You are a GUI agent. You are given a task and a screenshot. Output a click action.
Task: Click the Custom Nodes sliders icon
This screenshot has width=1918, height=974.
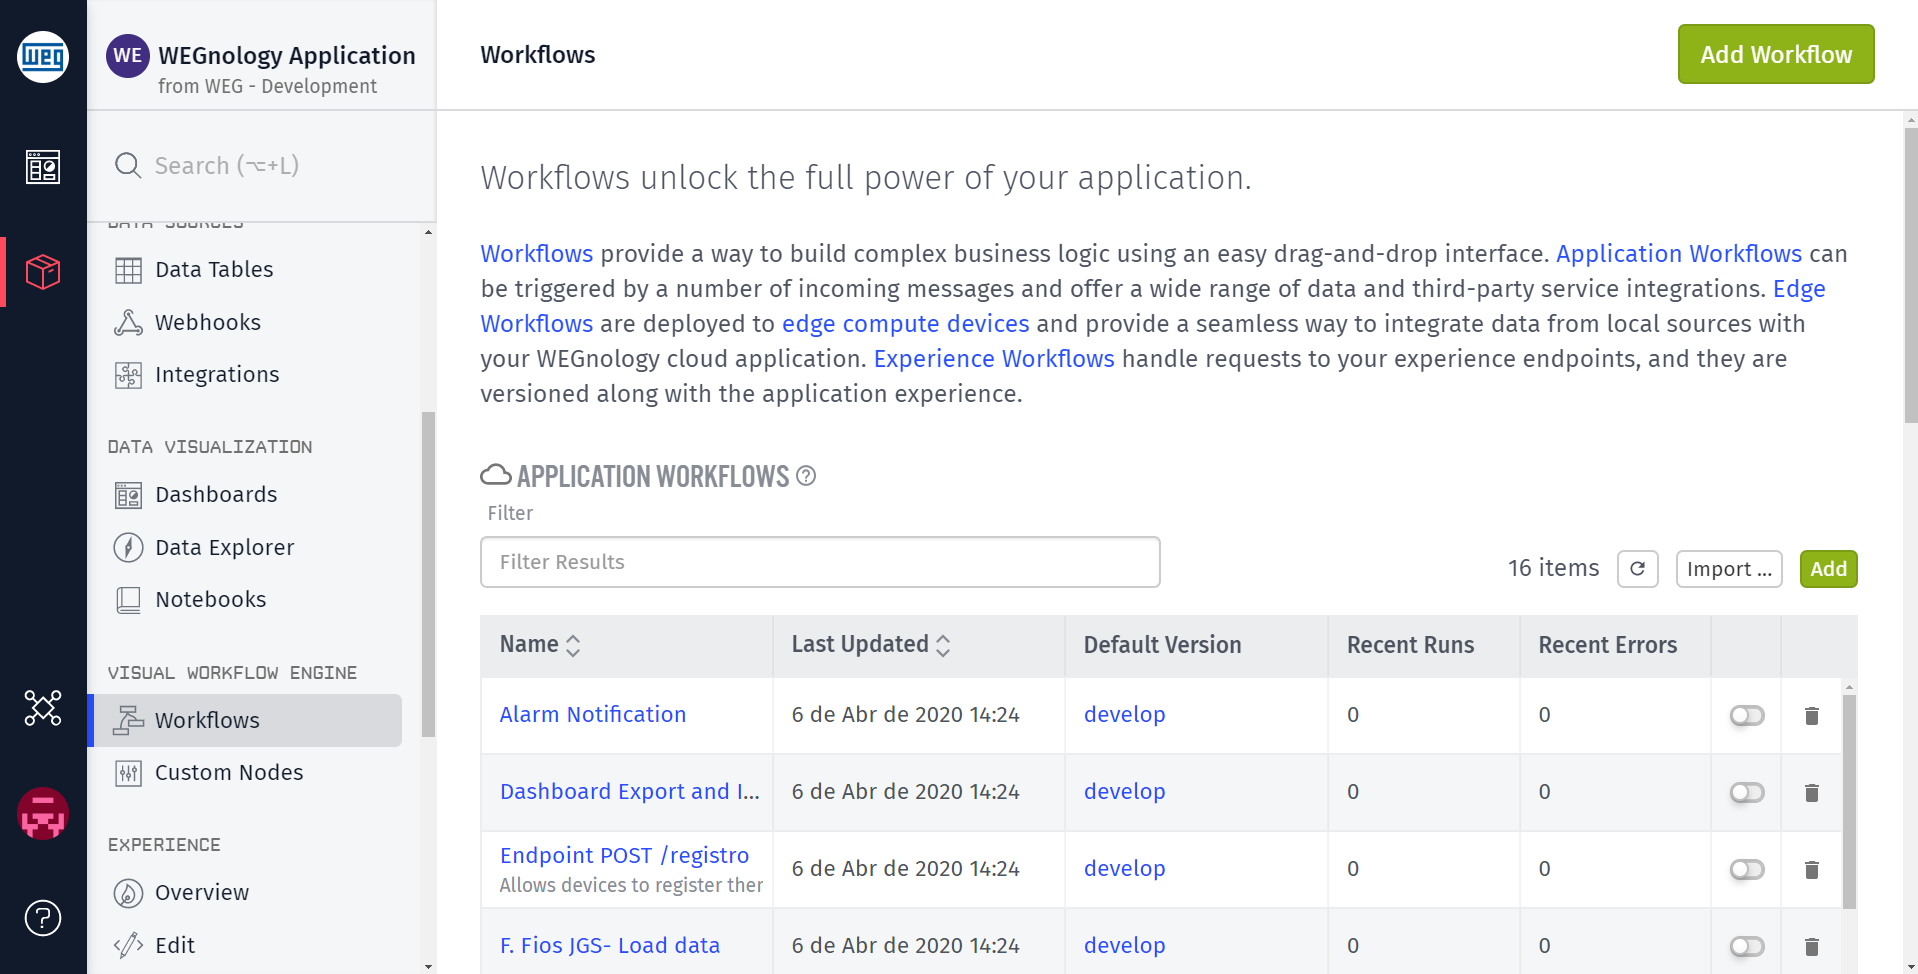[x=128, y=773]
